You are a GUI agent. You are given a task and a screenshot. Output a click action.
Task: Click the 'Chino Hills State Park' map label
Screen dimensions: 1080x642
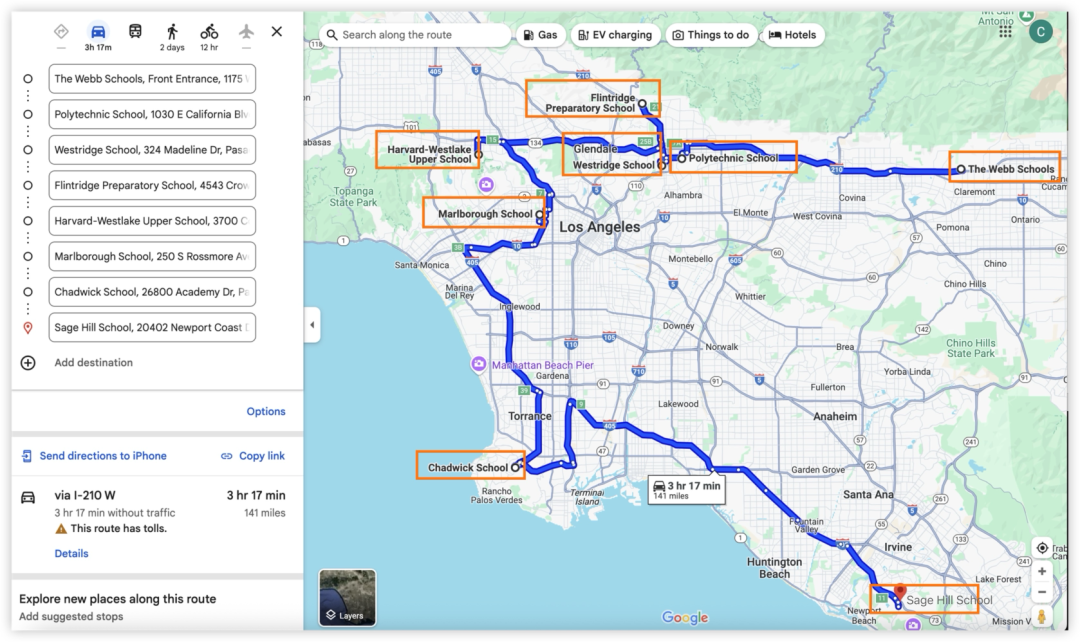pyautogui.click(x=970, y=348)
